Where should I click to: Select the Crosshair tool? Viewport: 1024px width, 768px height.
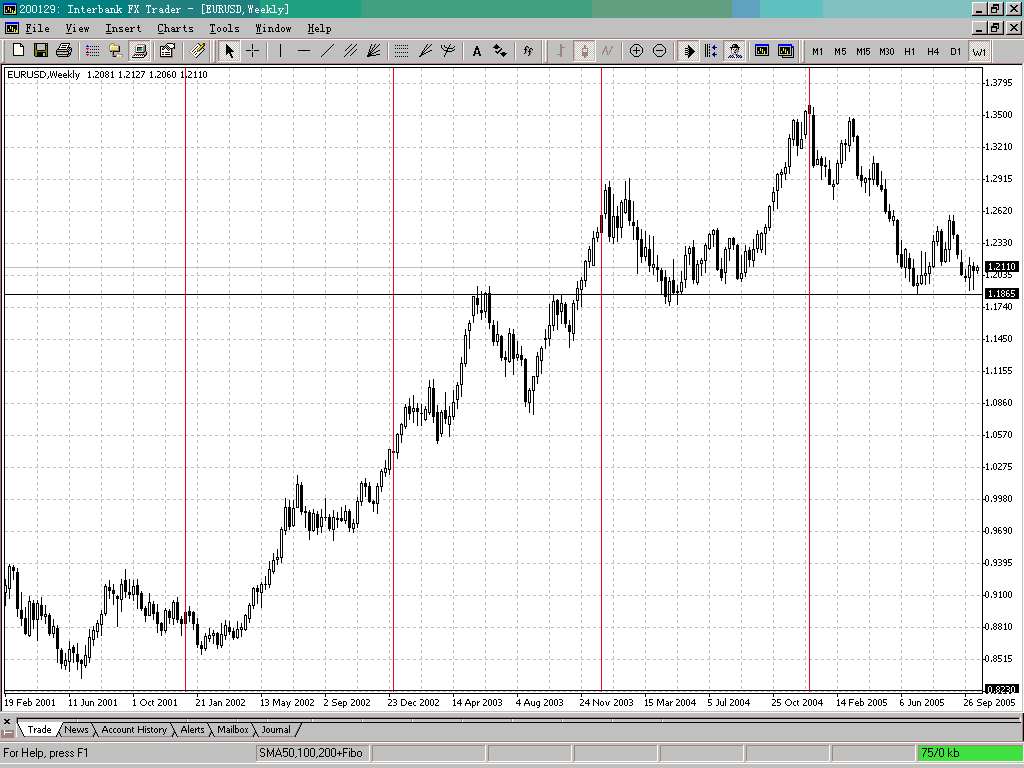(x=252, y=51)
